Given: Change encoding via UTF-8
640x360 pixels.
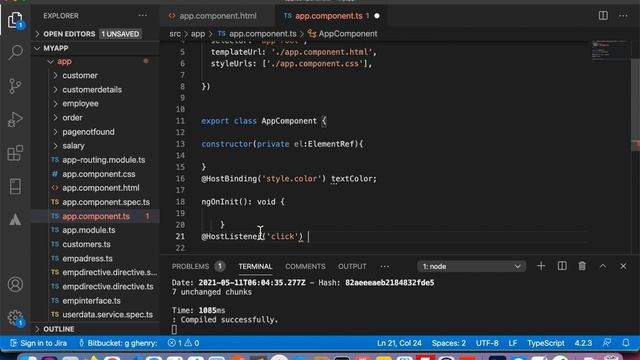Looking at the screenshot, I should [x=487, y=343].
